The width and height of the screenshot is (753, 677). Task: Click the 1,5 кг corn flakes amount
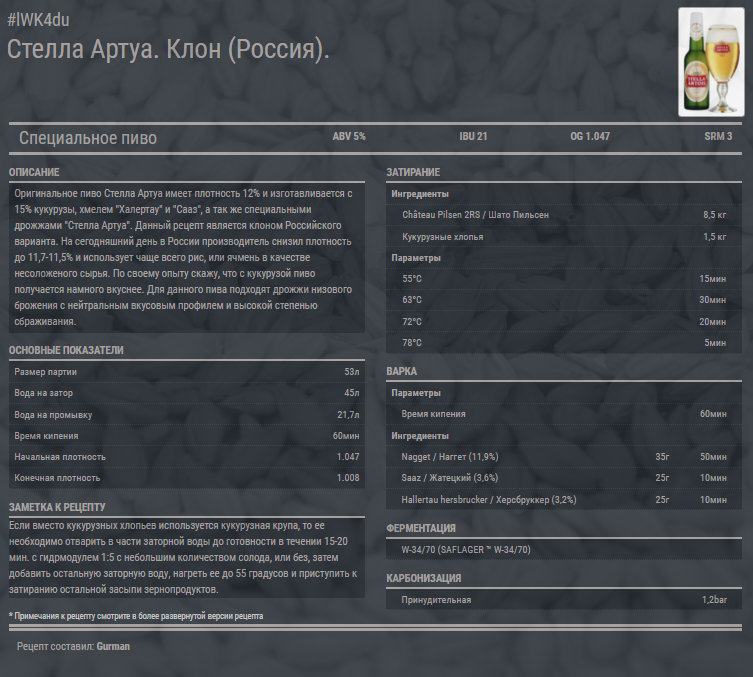click(x=715, y=237)
